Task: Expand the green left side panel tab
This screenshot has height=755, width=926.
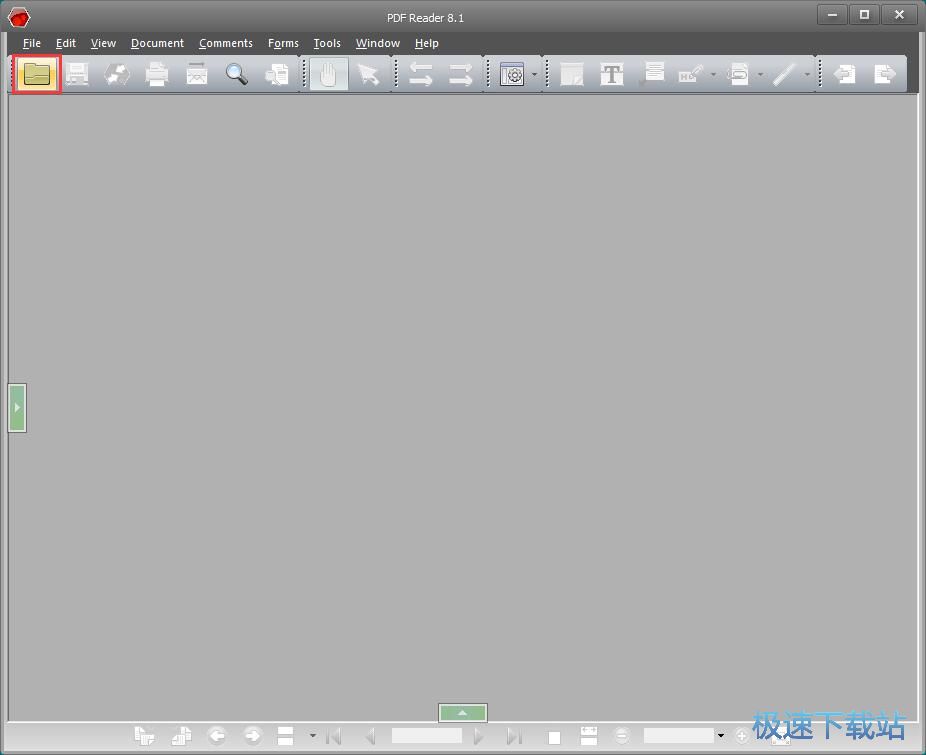Action: (17, 408)
